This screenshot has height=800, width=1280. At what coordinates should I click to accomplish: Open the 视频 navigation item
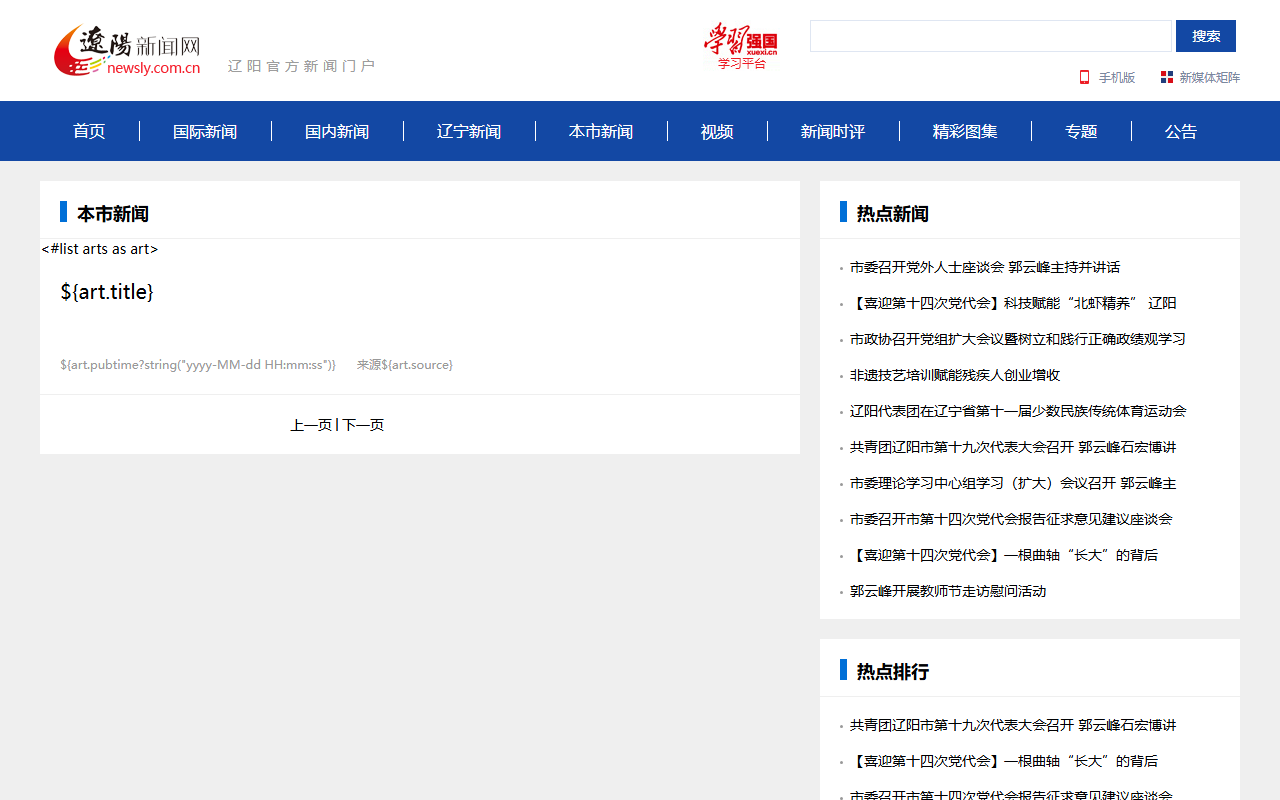coord(717,131)
